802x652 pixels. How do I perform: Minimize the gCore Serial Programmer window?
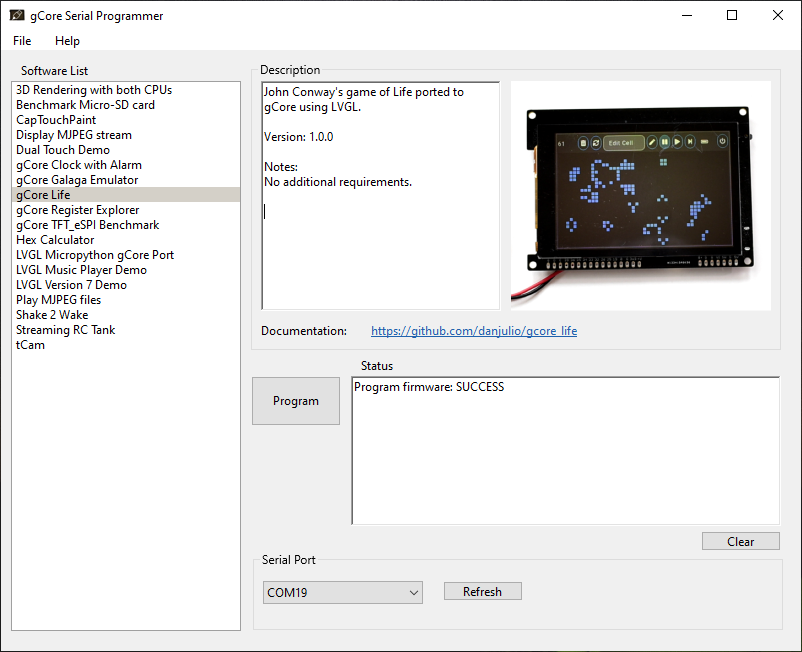coord(687,15)
